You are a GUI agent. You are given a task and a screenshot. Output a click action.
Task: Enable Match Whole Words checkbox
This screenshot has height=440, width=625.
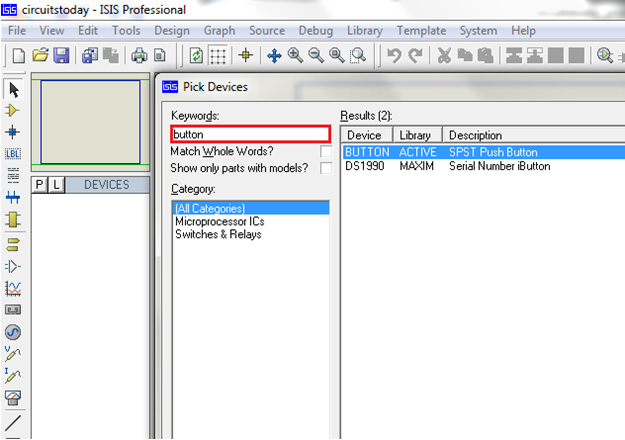(326, 151)
